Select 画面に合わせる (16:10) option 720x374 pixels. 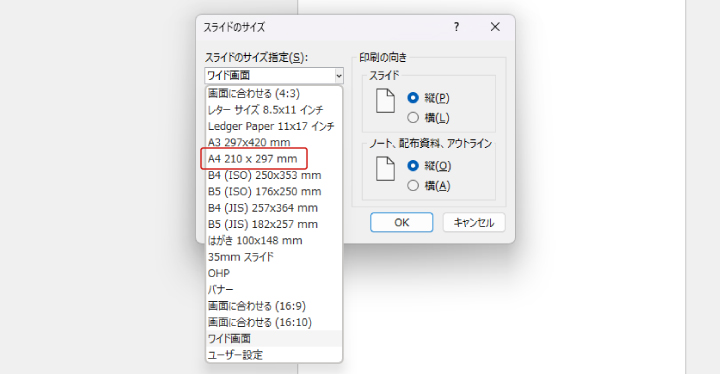coord(274,323)
